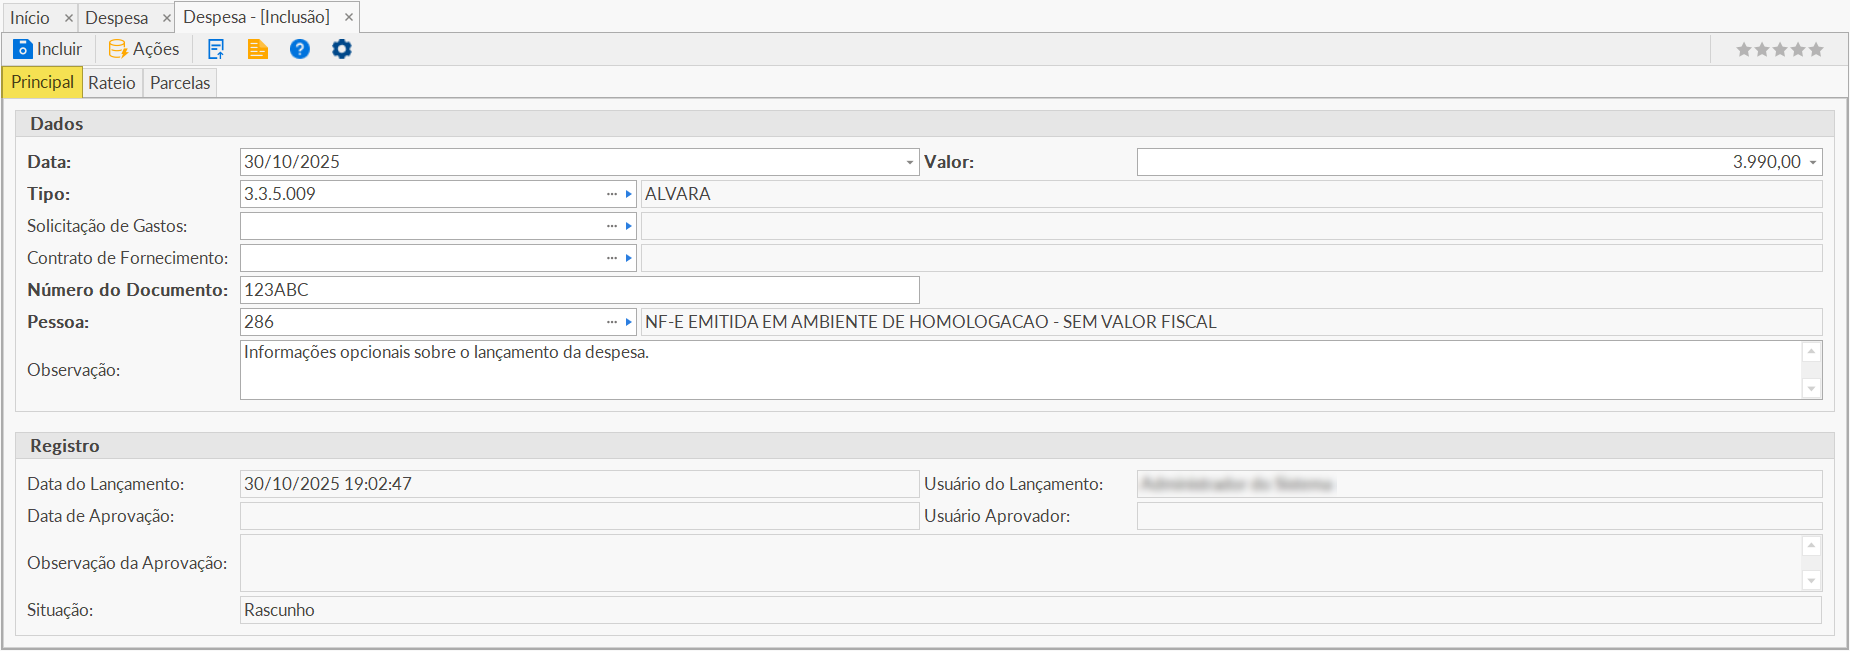
Task: Close the Despesa tab
Action: [167, 18]
